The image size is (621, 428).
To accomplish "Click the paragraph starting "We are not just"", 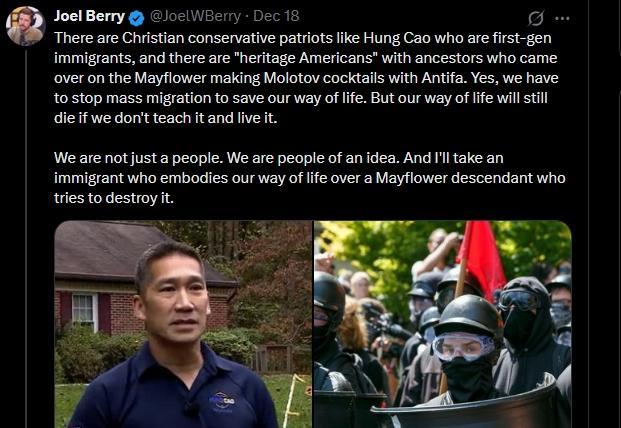I will 310,178.
